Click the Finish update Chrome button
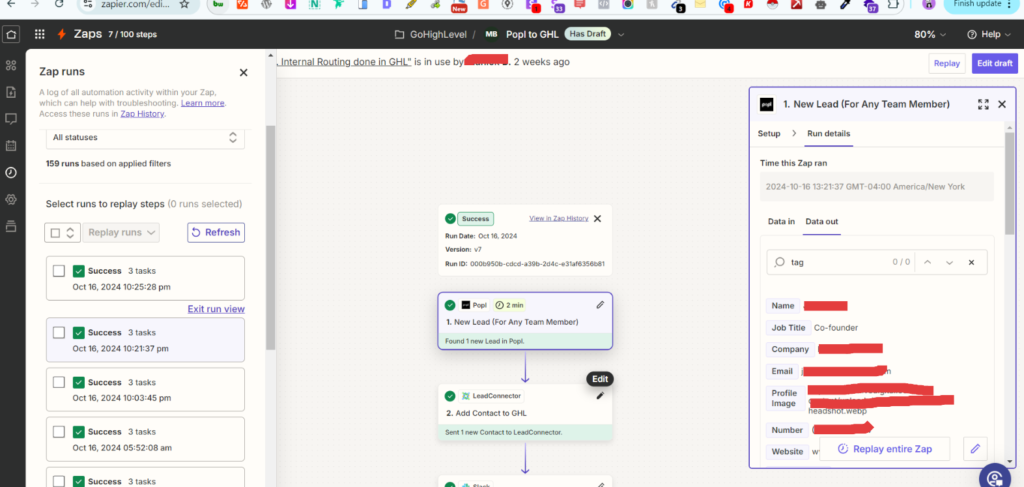The image size is (1024, 487). tap(980, 4)
